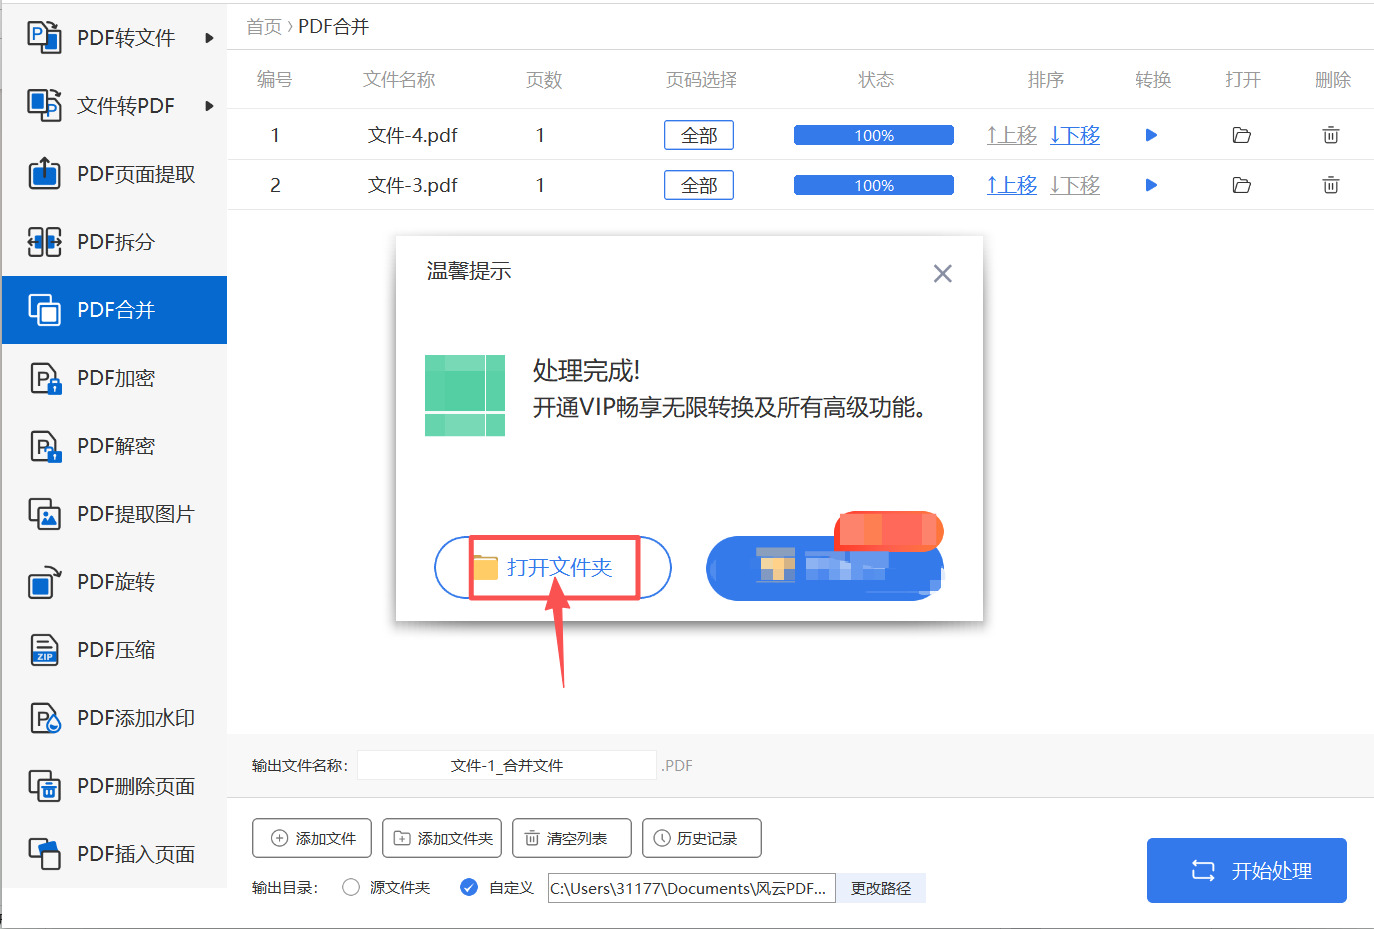Click the 100% progress bar of 文件-4.pdf
Screen dimensions: 1374x929
tap(873, 134)
